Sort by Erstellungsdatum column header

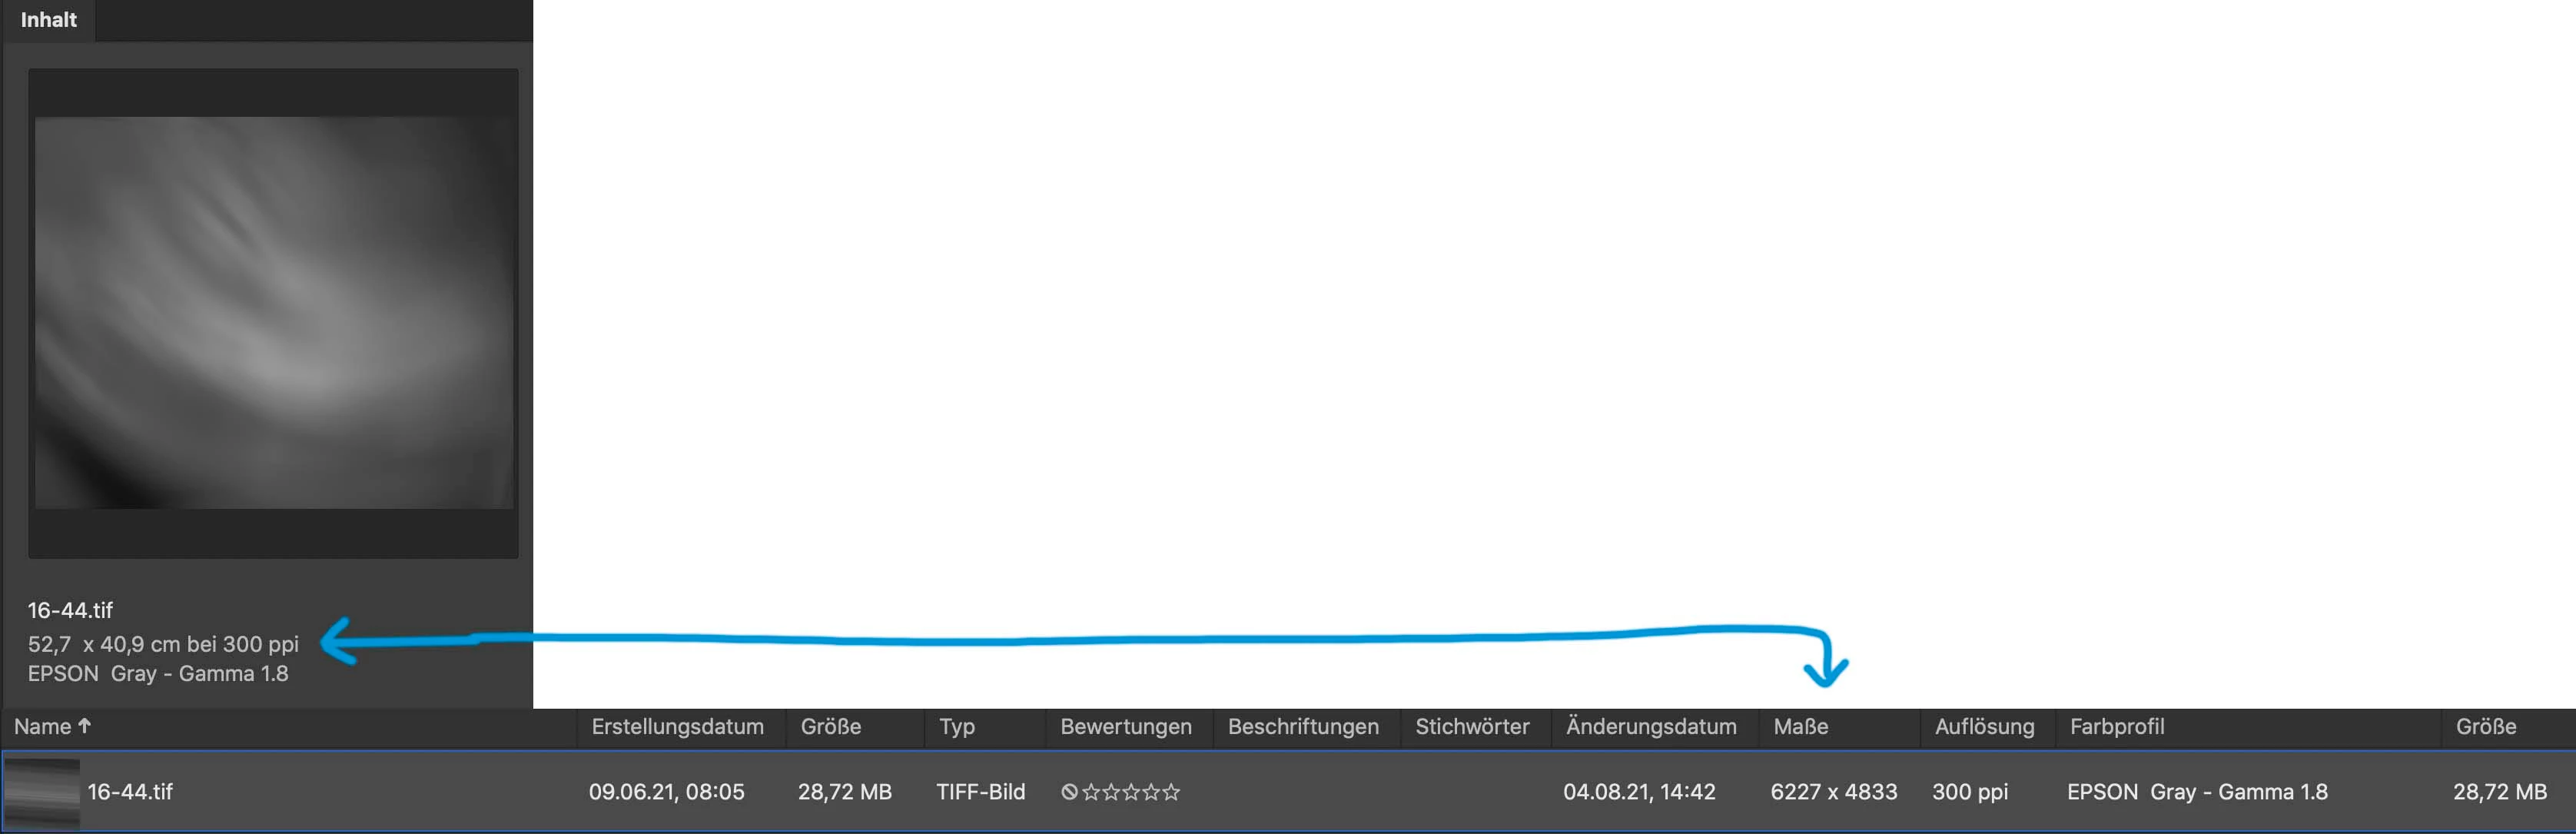tap(677, 727)
